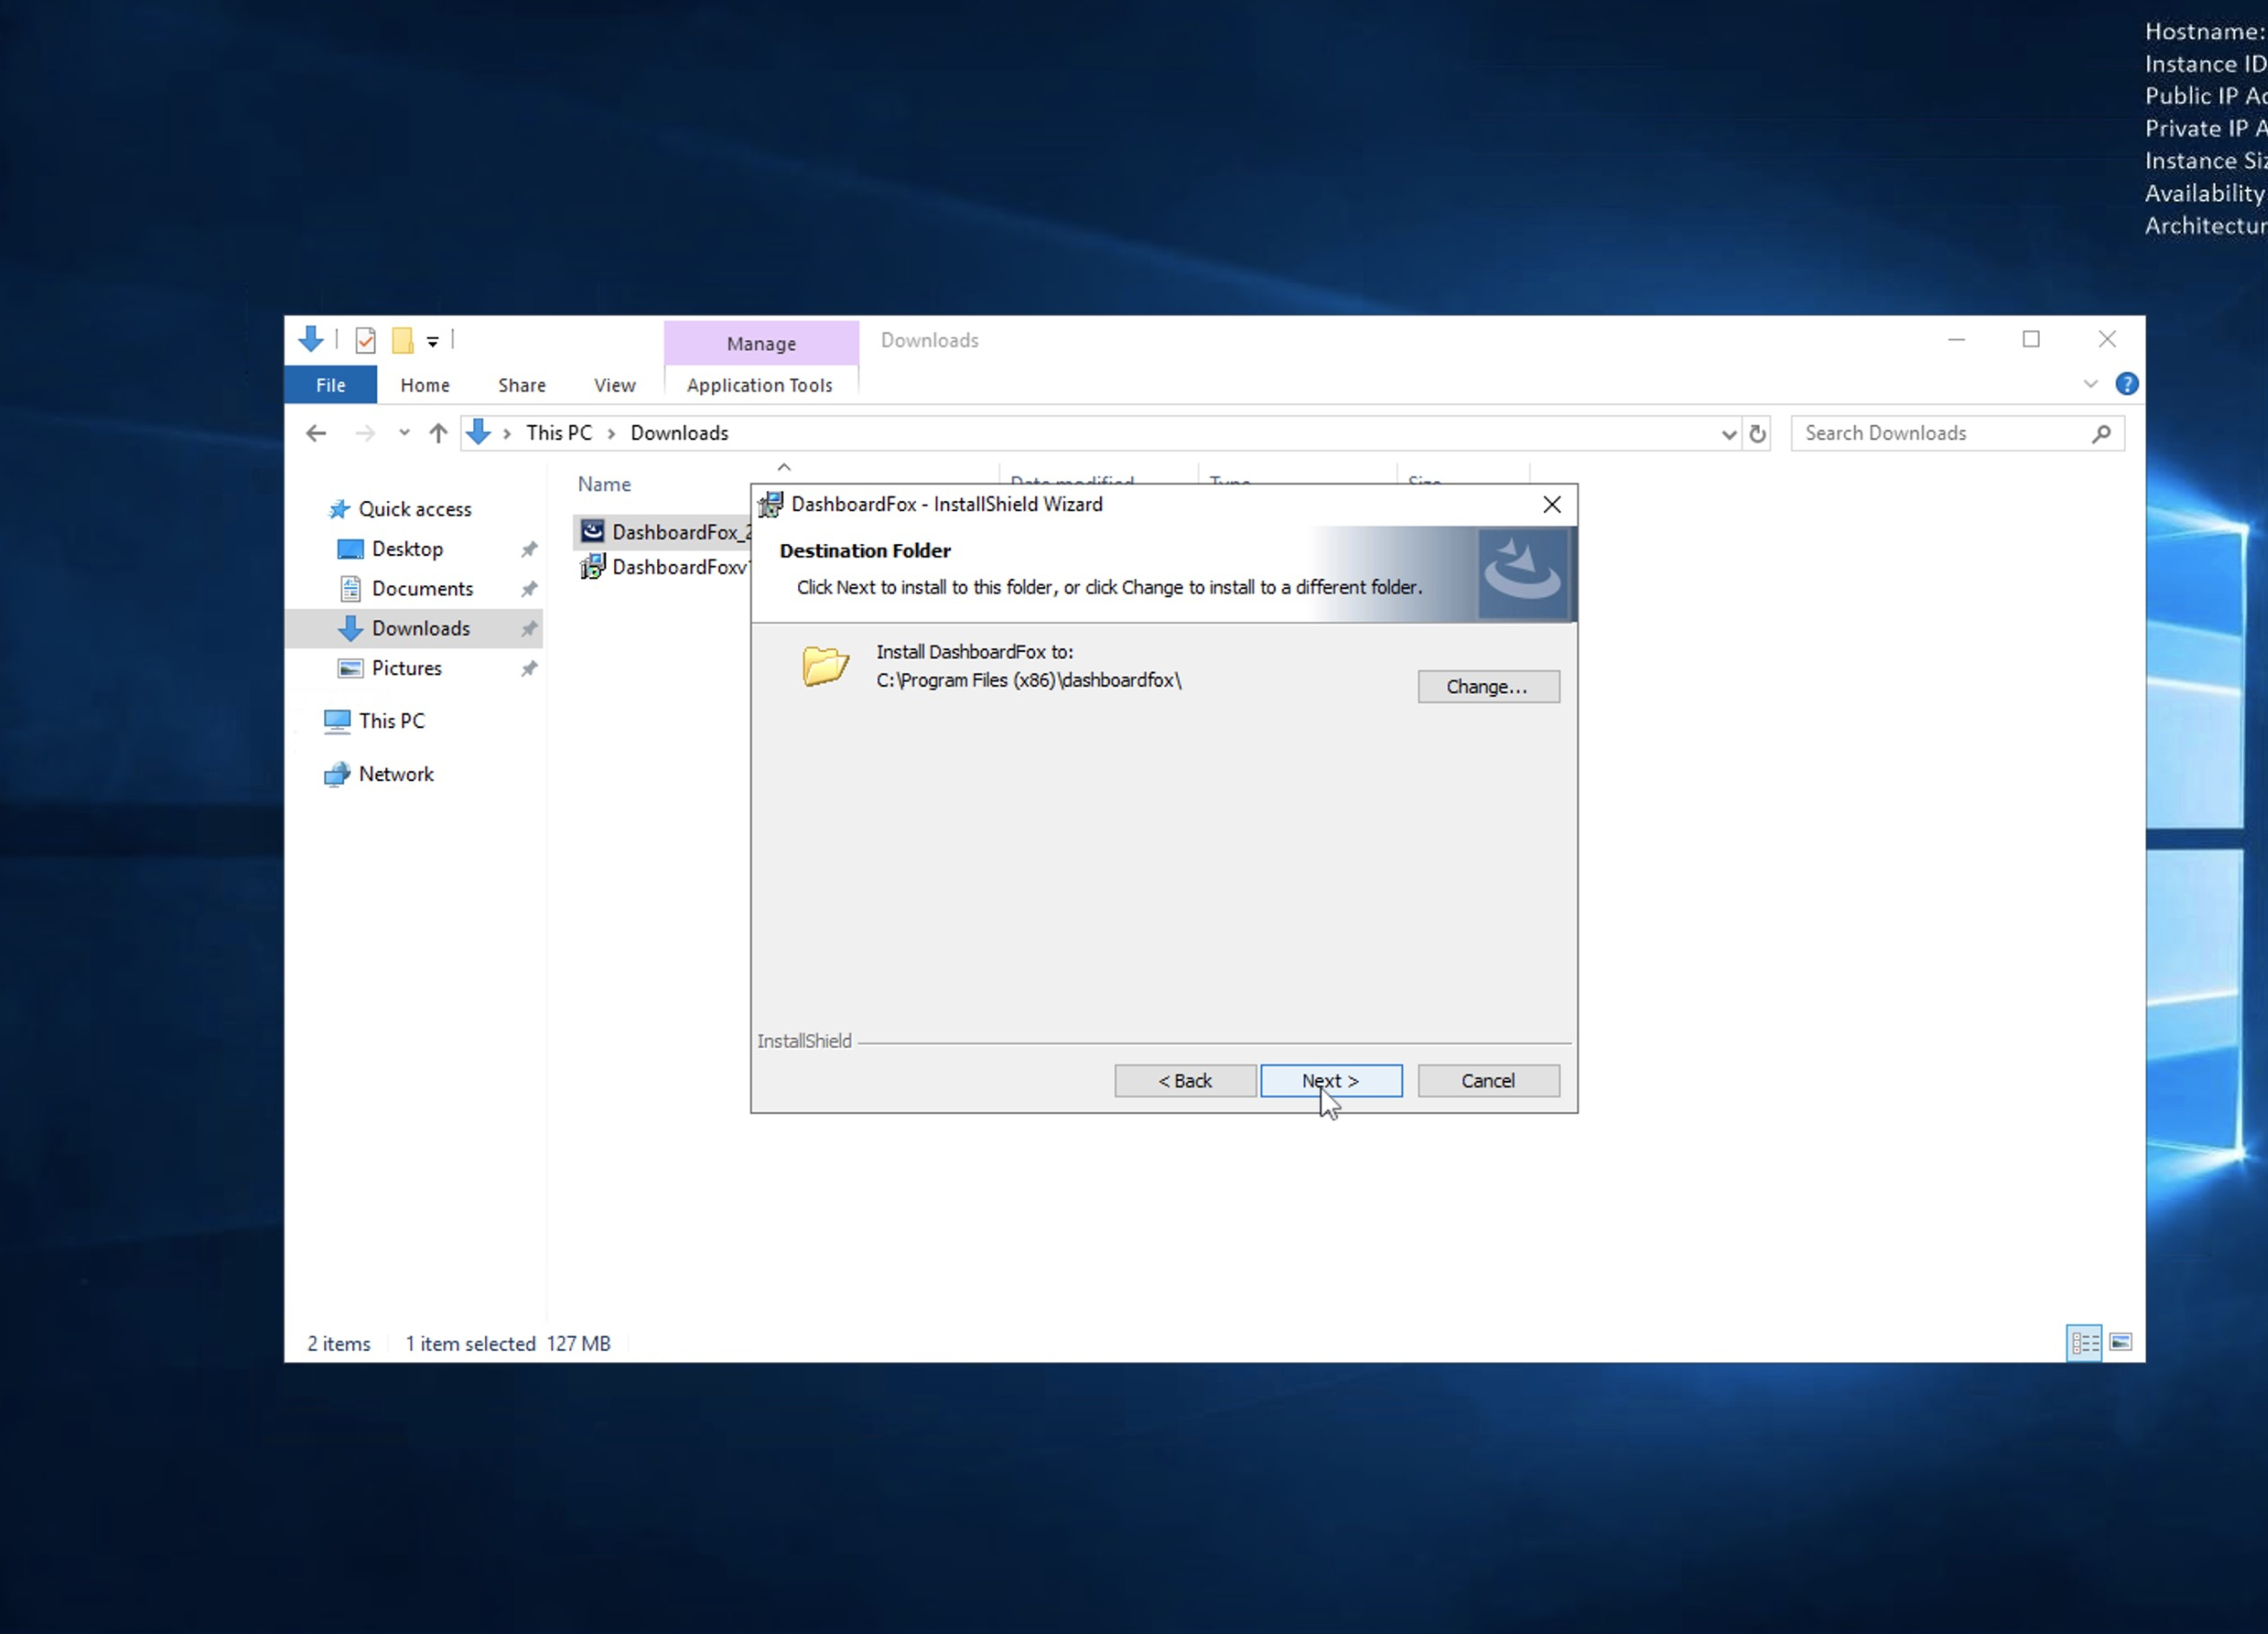The height and width of the screenshot is (1634, 2268).
Task: Click the pin icon beside Documents
Action: pyautogui.click(x=529, y=589)
